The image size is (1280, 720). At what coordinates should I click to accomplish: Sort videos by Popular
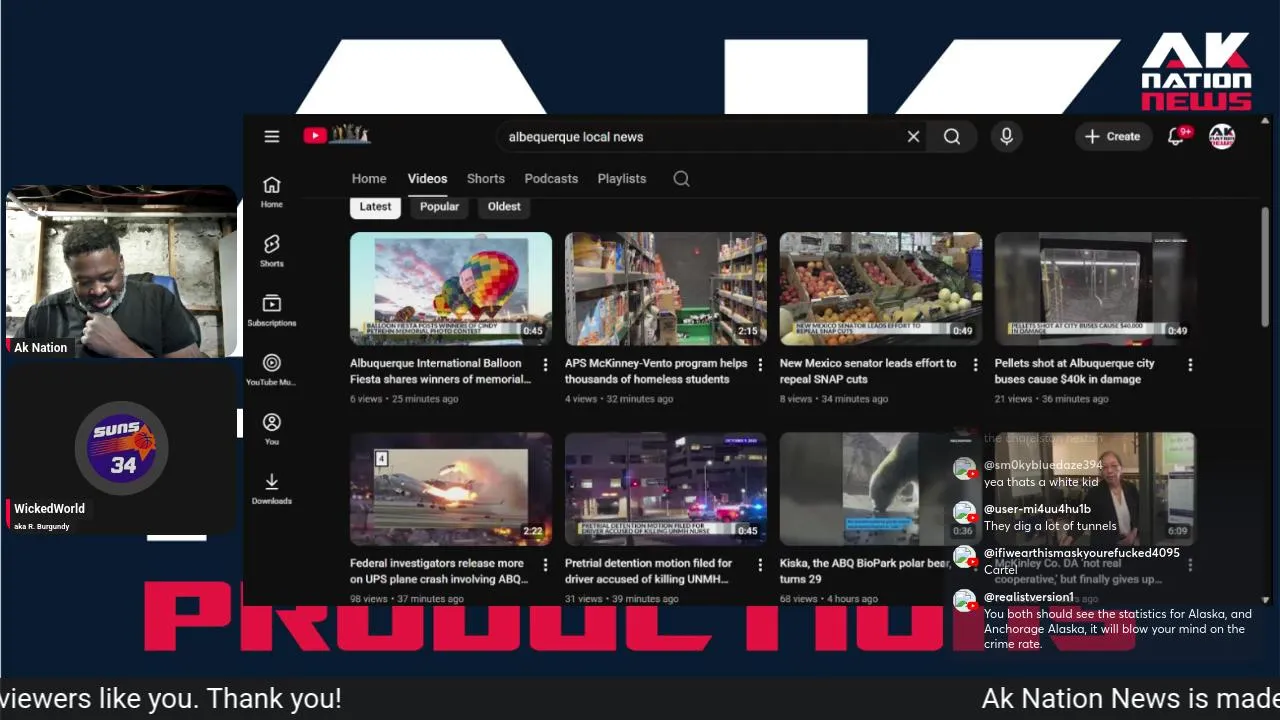(x=439, y=206)
